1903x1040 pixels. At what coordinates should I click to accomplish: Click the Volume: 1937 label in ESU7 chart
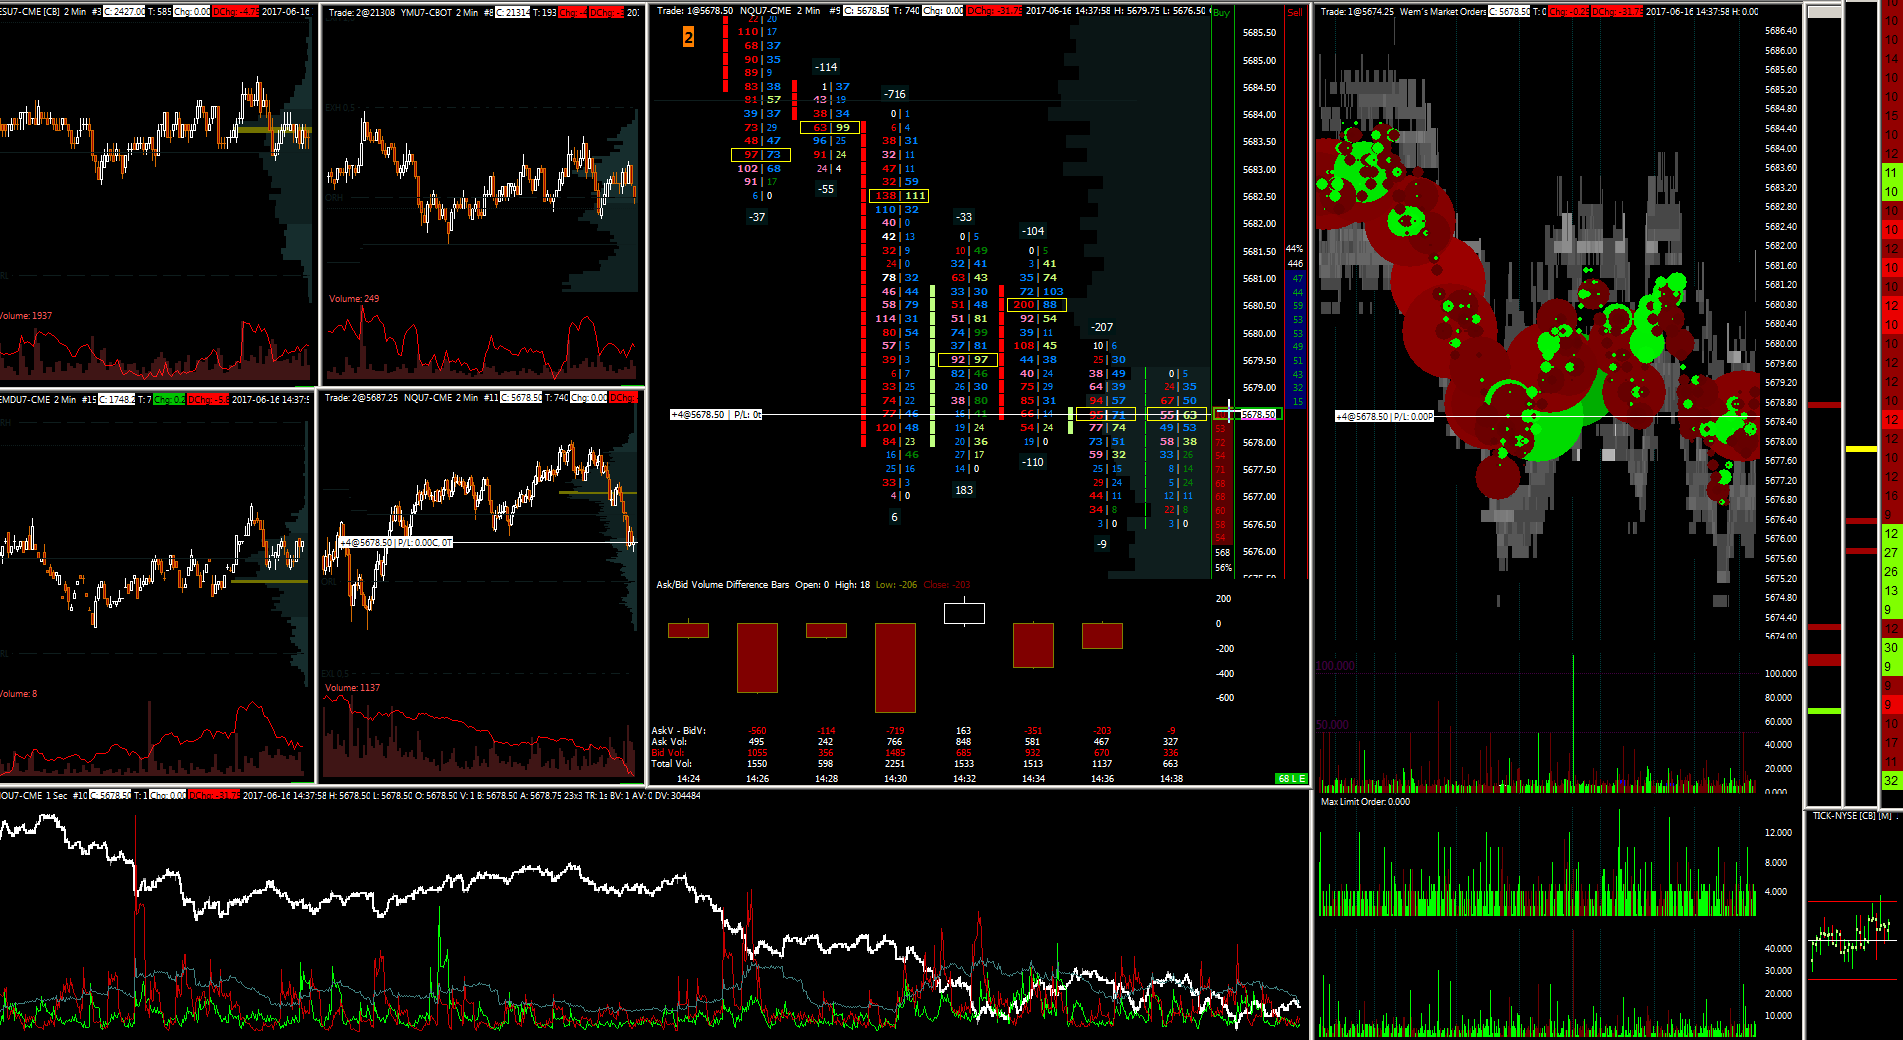26,316
